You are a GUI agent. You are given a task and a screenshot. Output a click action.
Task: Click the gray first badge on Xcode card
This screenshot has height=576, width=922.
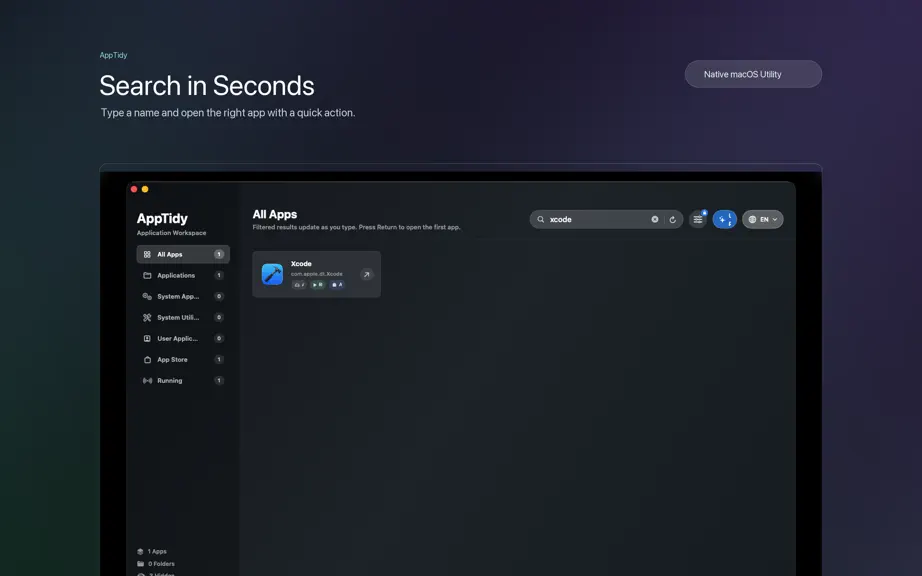(x=299, y=285)
